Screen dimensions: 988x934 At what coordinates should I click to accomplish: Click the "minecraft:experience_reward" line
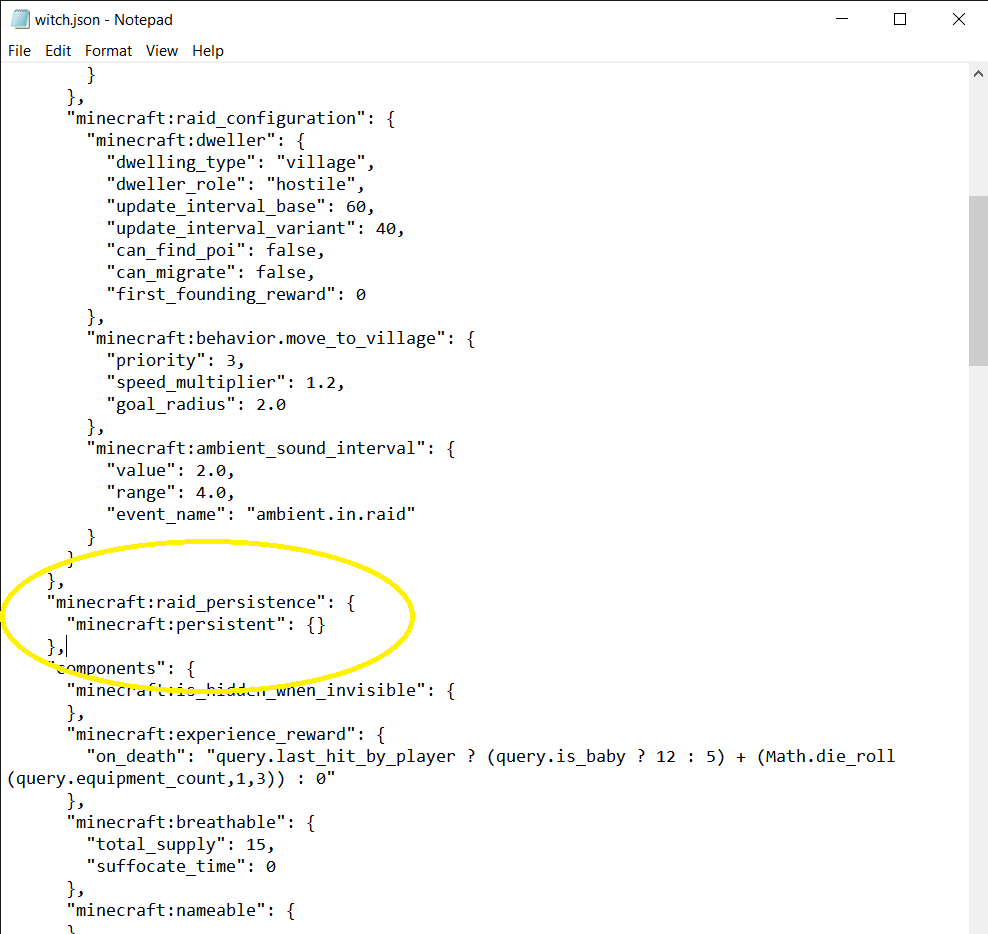tap(226, 735)
